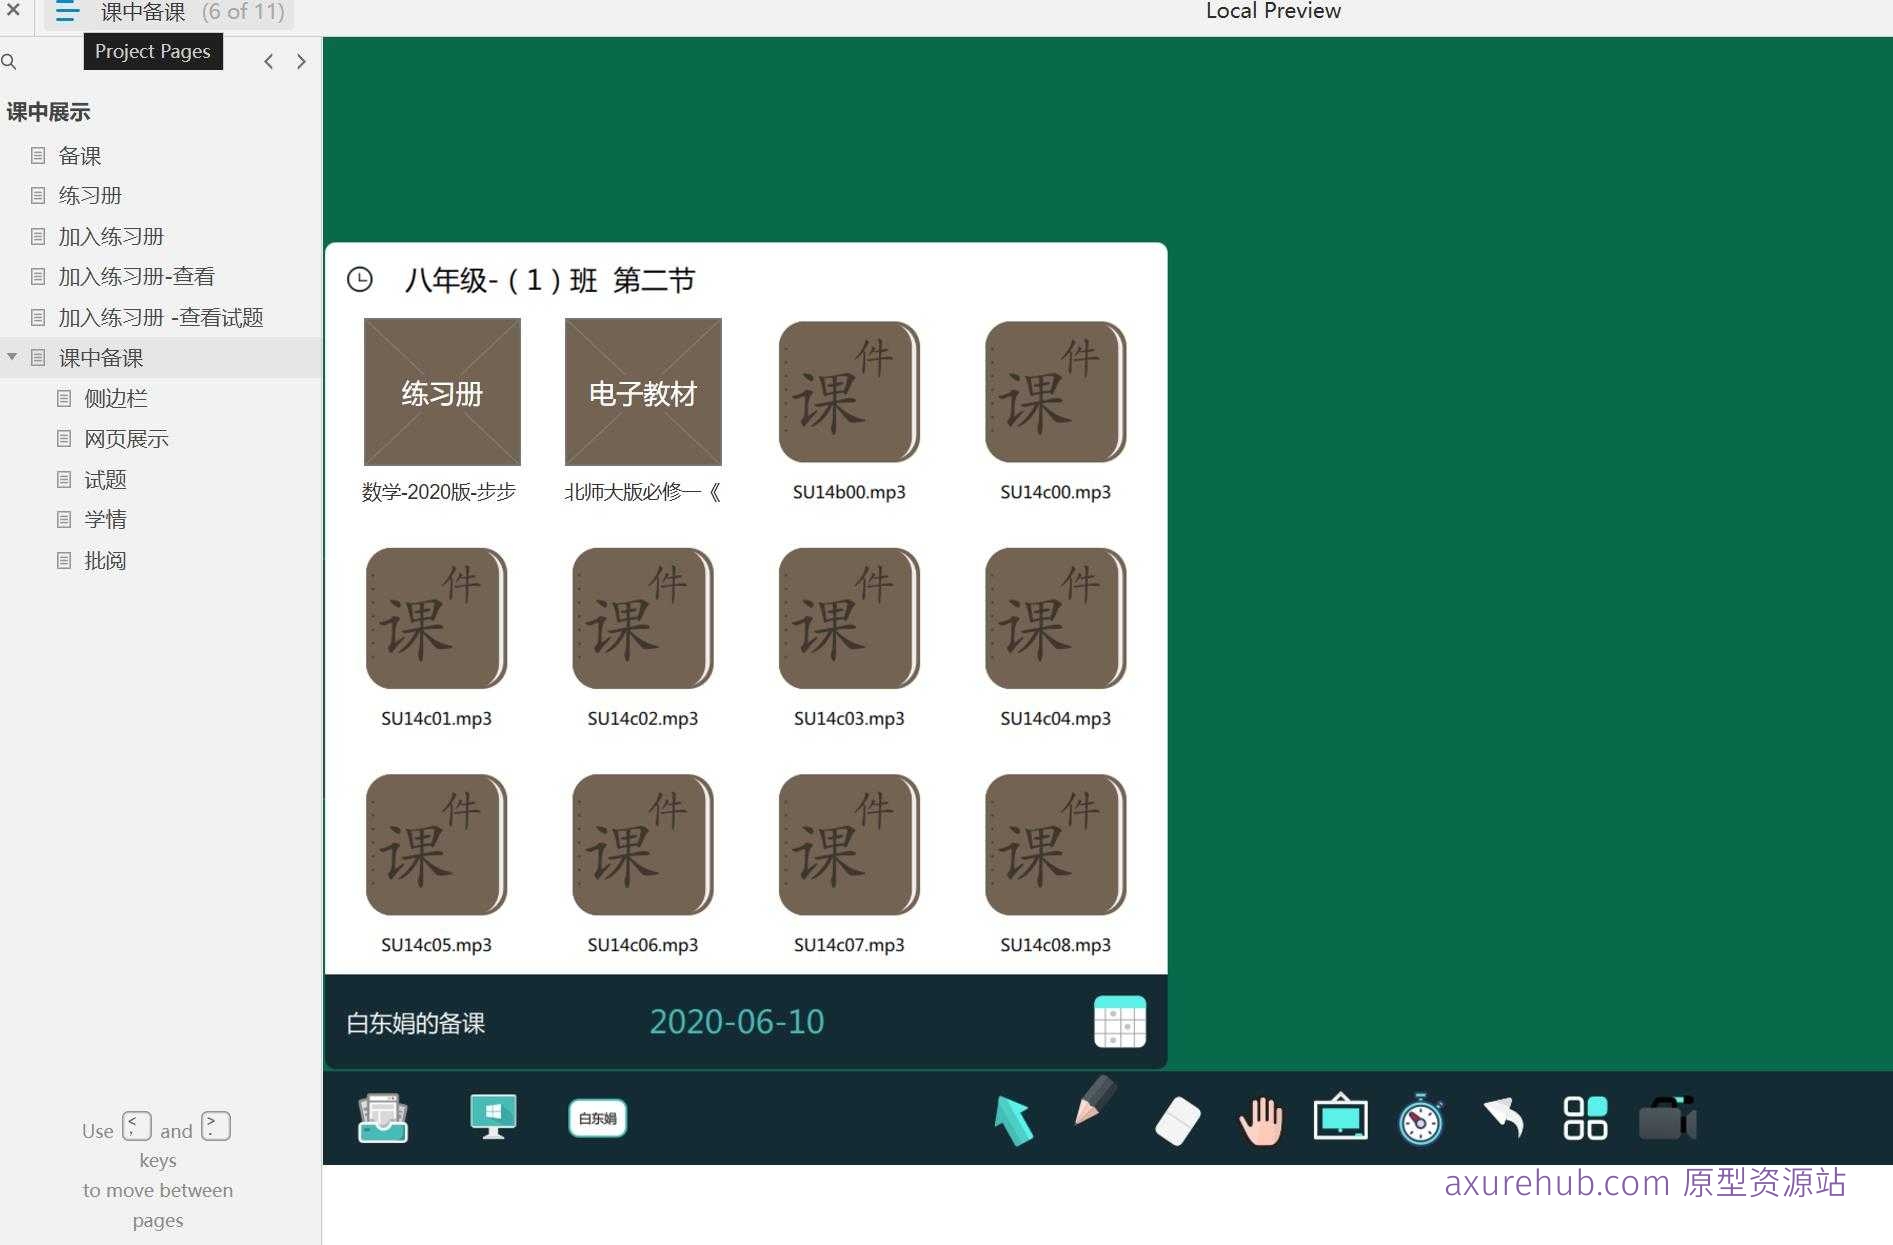Open the screen display board icon
The image size is (1893, 1245).
coord(1340,1118)
